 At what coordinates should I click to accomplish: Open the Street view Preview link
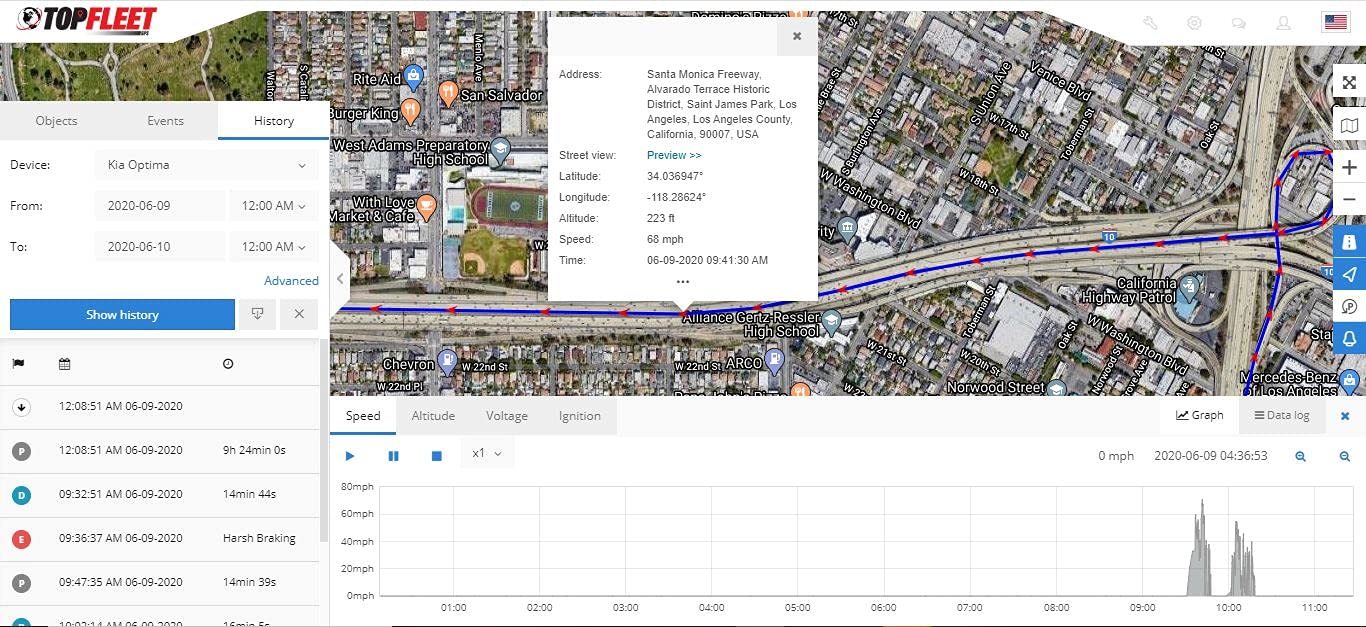[674, 155]
